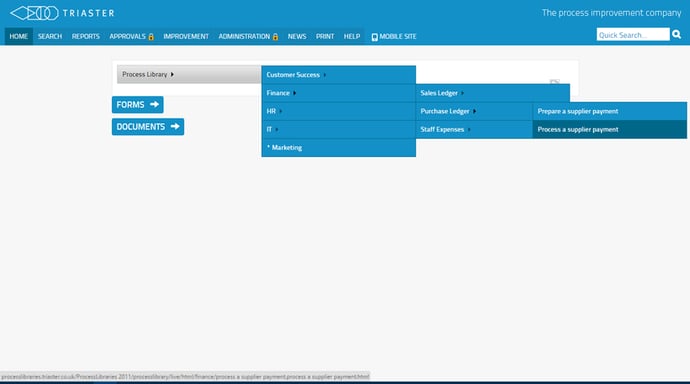Open the Purchase Ledger submenu

point(474,111)
